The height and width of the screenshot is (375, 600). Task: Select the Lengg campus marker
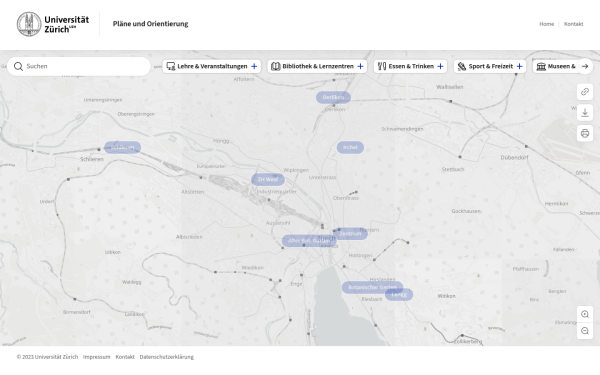coord(399,295)
